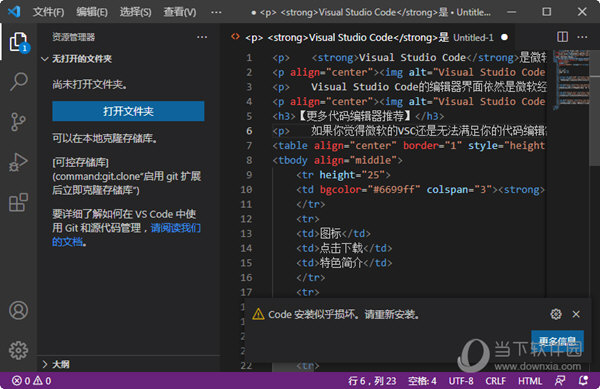
Task: Open the 编辑(E) menu
Action: tap(92, 12)
